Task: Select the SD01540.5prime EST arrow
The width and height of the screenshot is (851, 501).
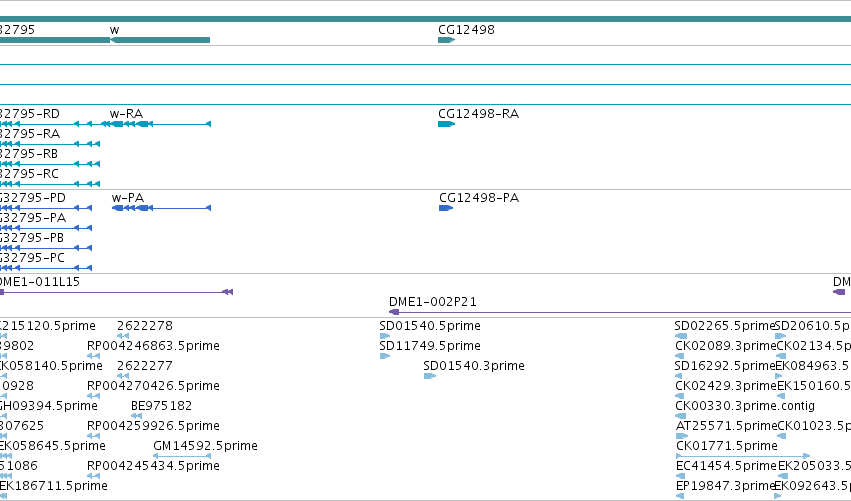Action: 385,336
